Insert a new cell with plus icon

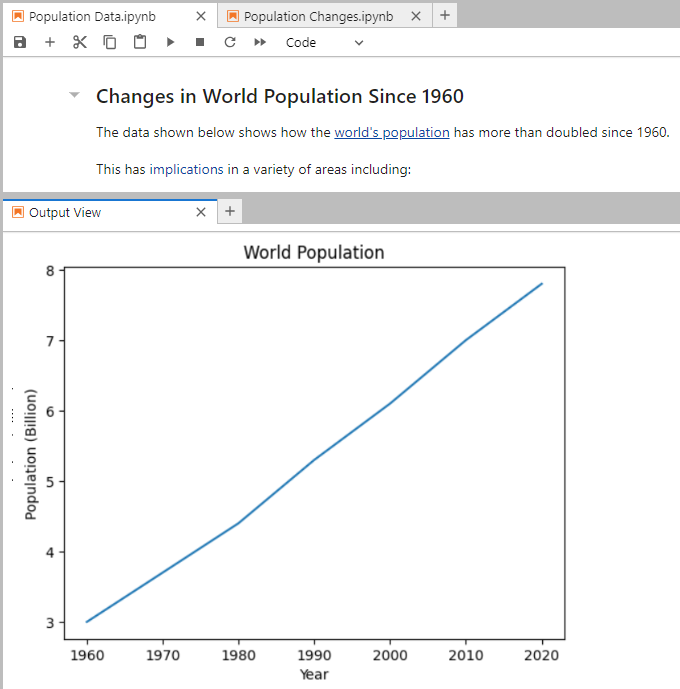click(50, 42)
